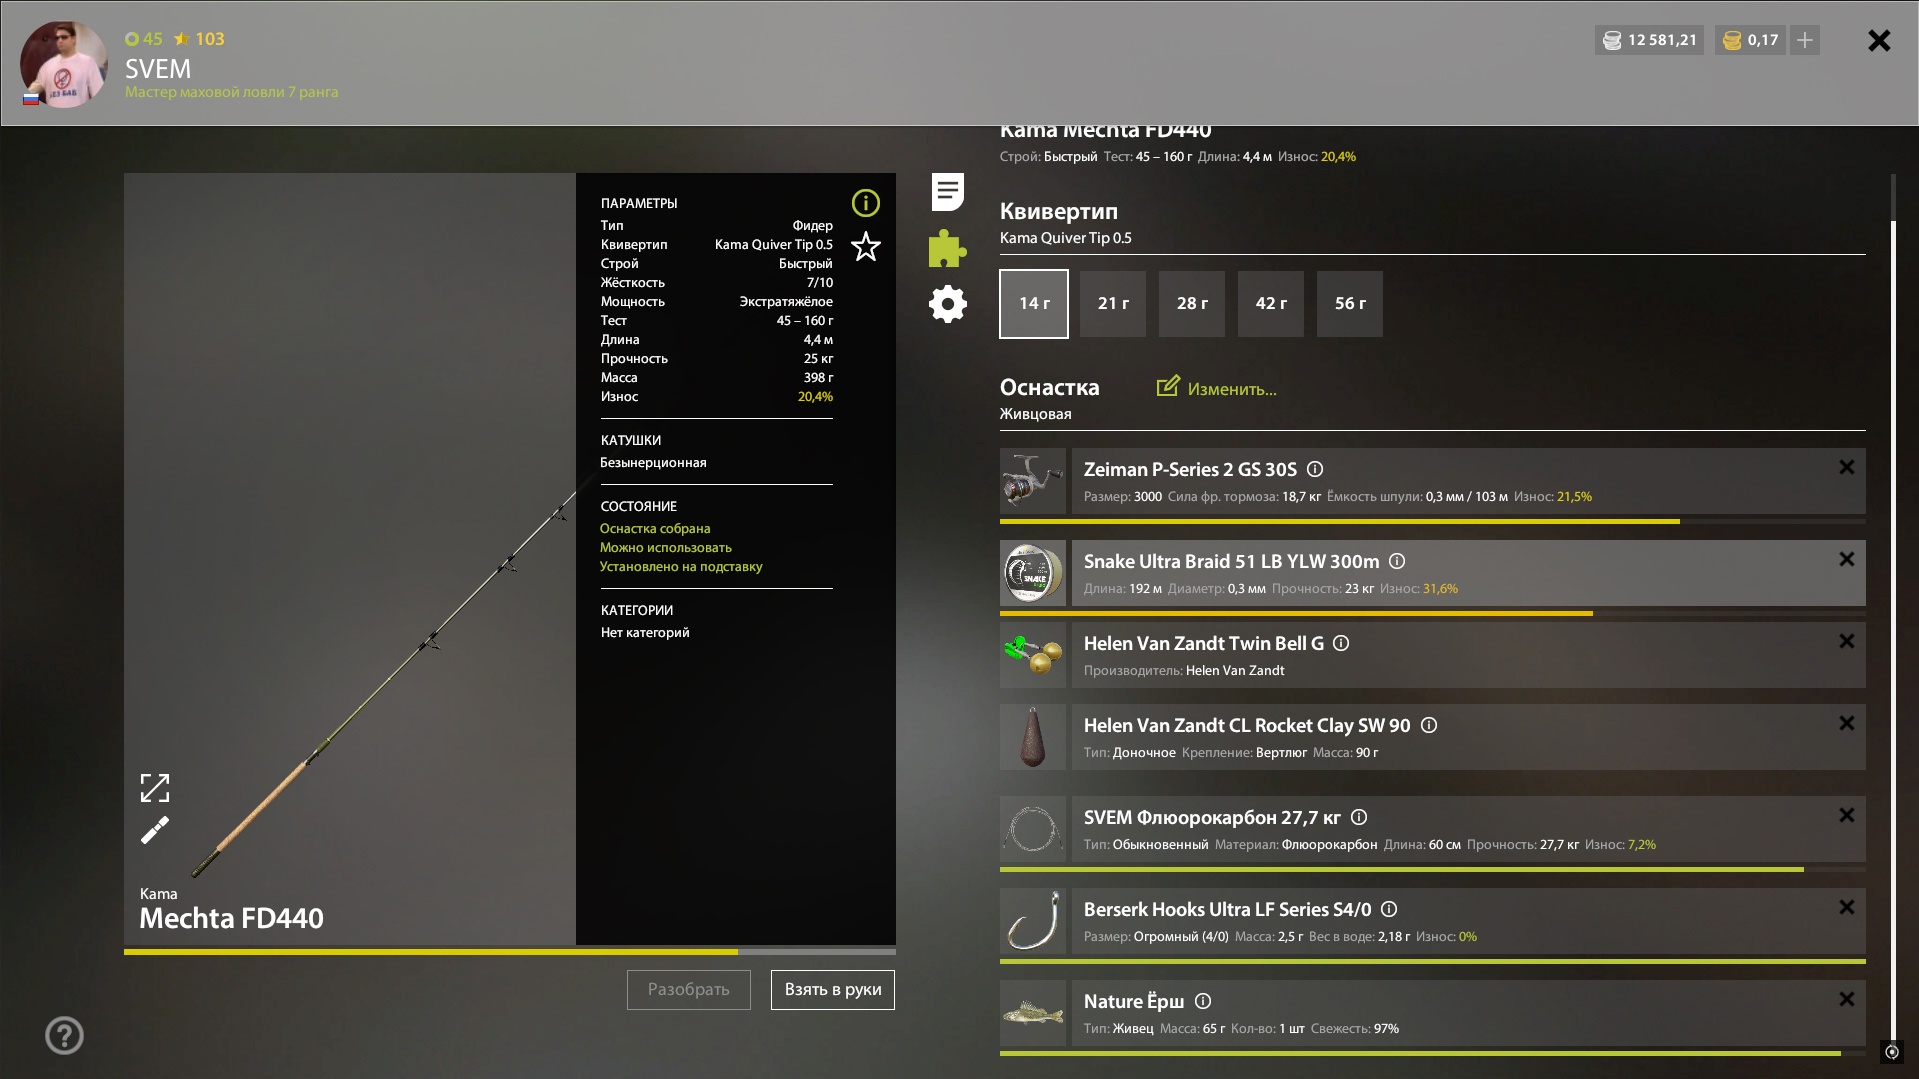Open the clay sinker thumbnail
Screen dimensions: 1919x1079
[x=1033, y=737]
